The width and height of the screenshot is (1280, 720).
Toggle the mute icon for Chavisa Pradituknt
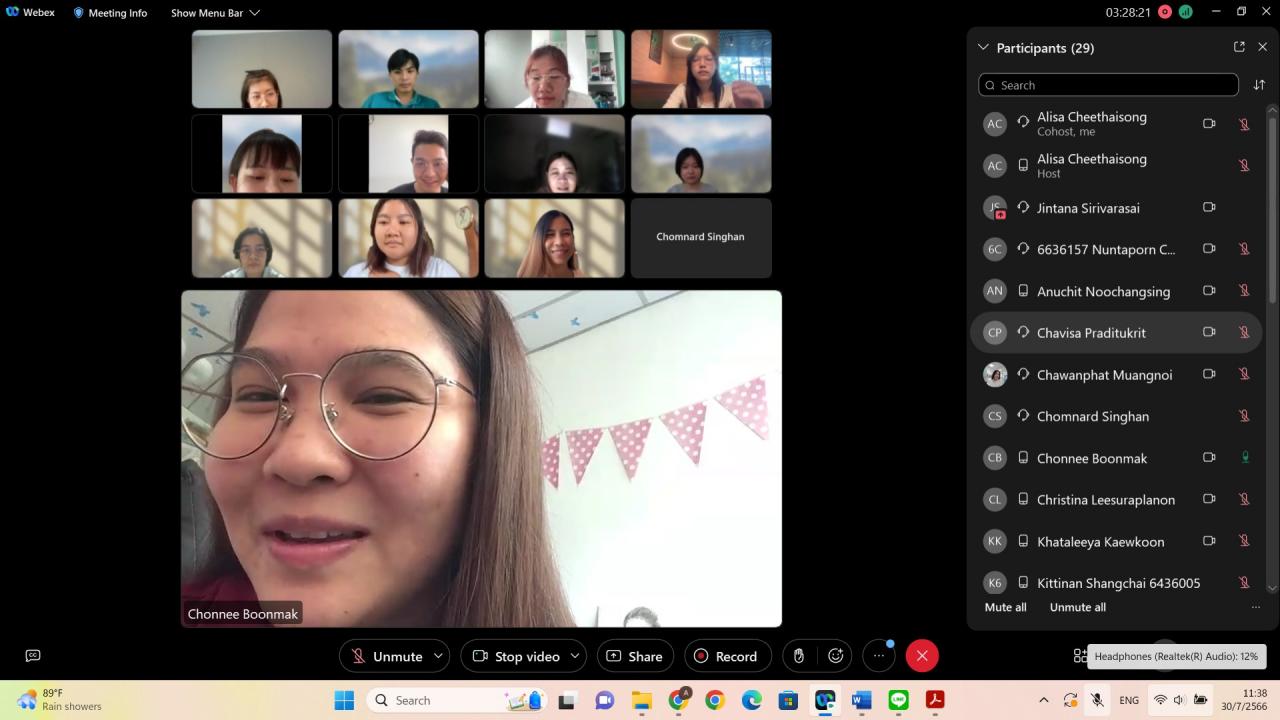(x=1245, y=333)
